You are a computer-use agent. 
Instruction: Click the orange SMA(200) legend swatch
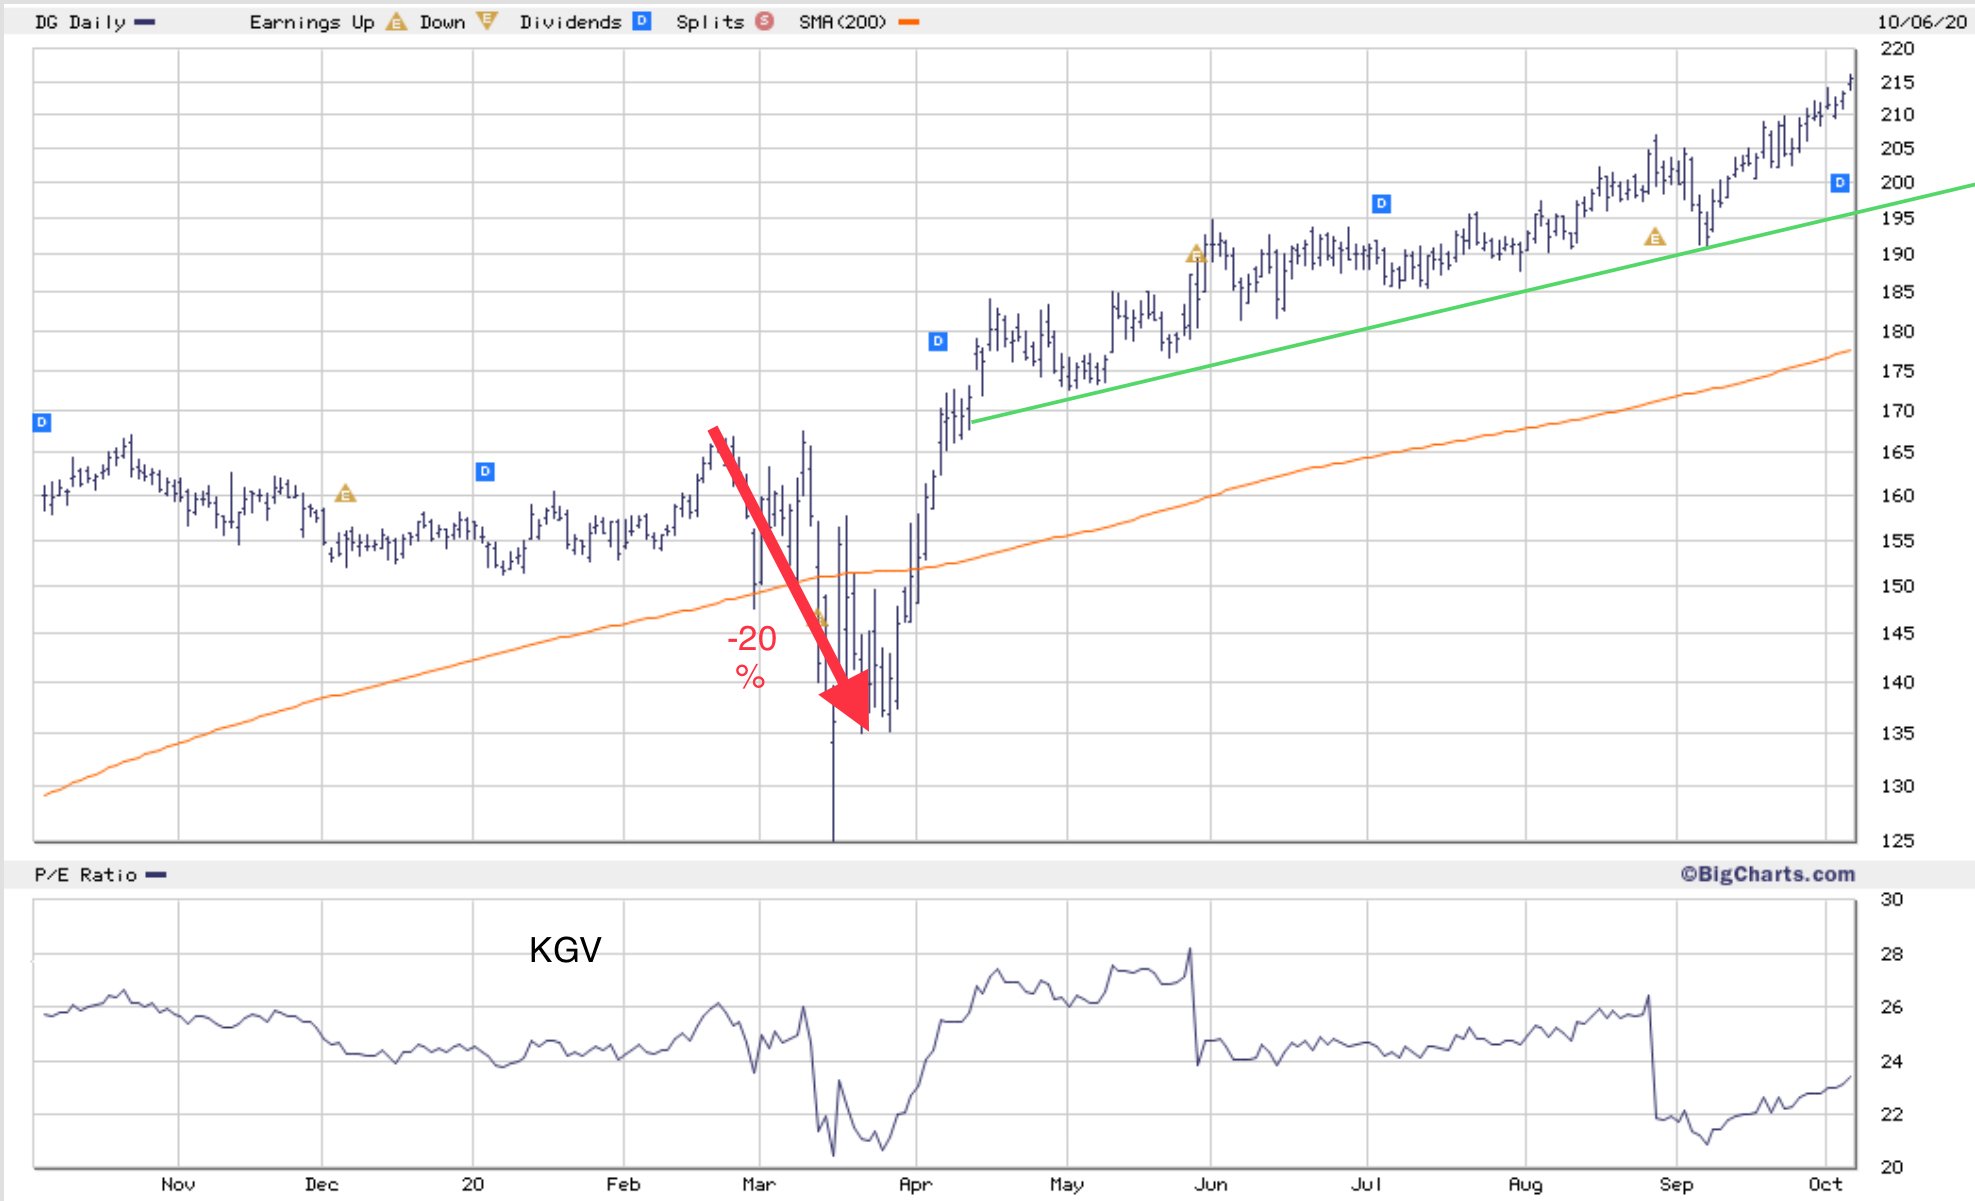tap(909, 21)
